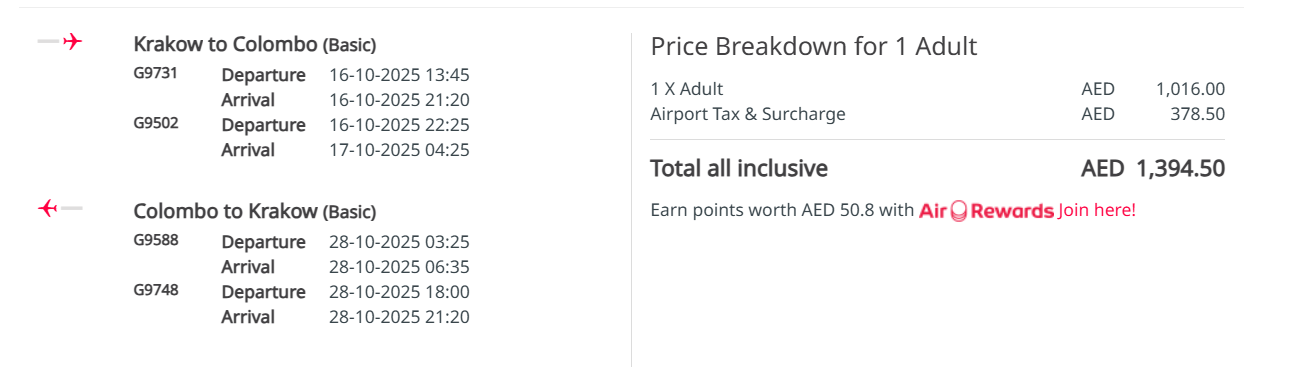The height and width of the screenshot is (381, 1291).
Task: Click the surcharge amount 378.50
Action: point(1197,114)
